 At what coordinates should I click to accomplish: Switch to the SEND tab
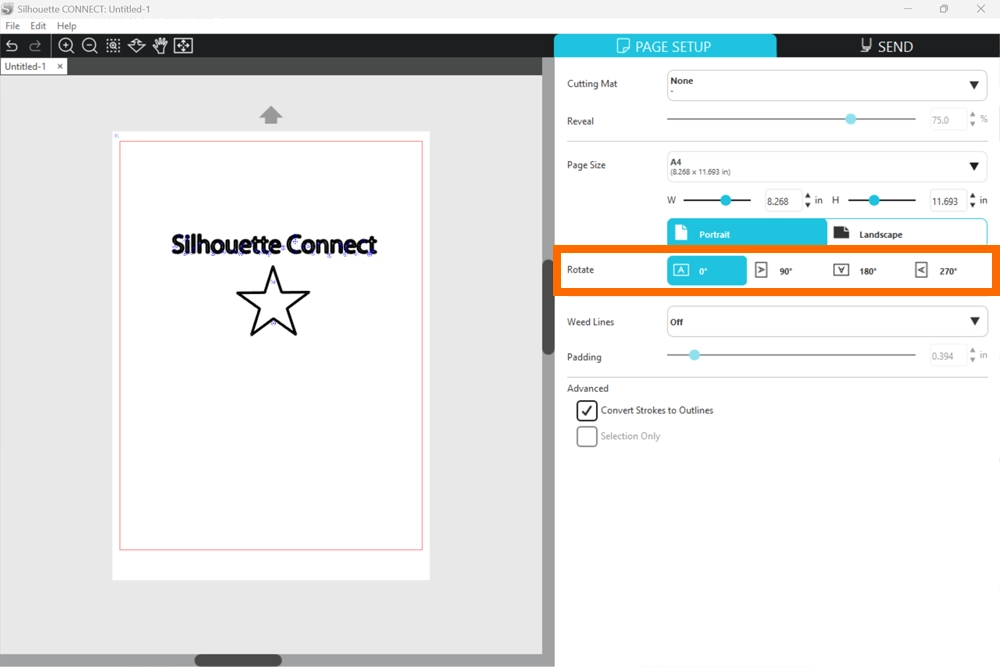[887, 46]
